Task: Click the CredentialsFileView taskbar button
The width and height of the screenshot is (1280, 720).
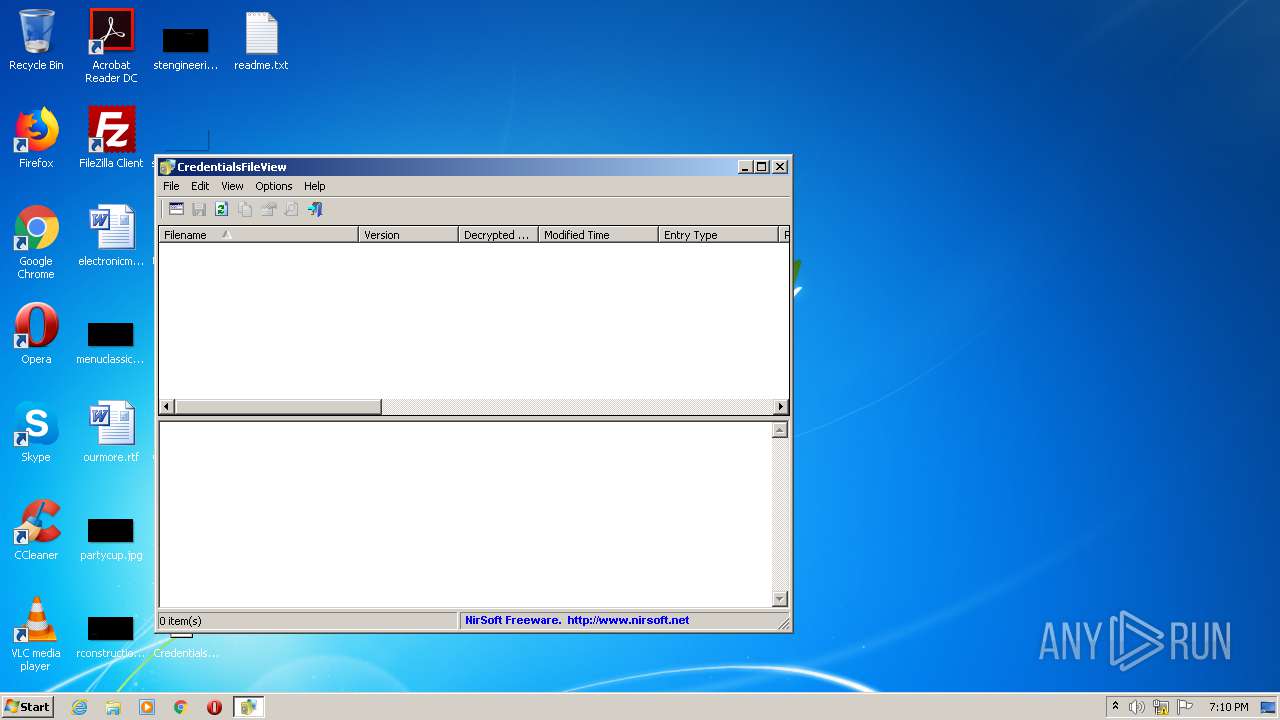Action: pos(248,707)
